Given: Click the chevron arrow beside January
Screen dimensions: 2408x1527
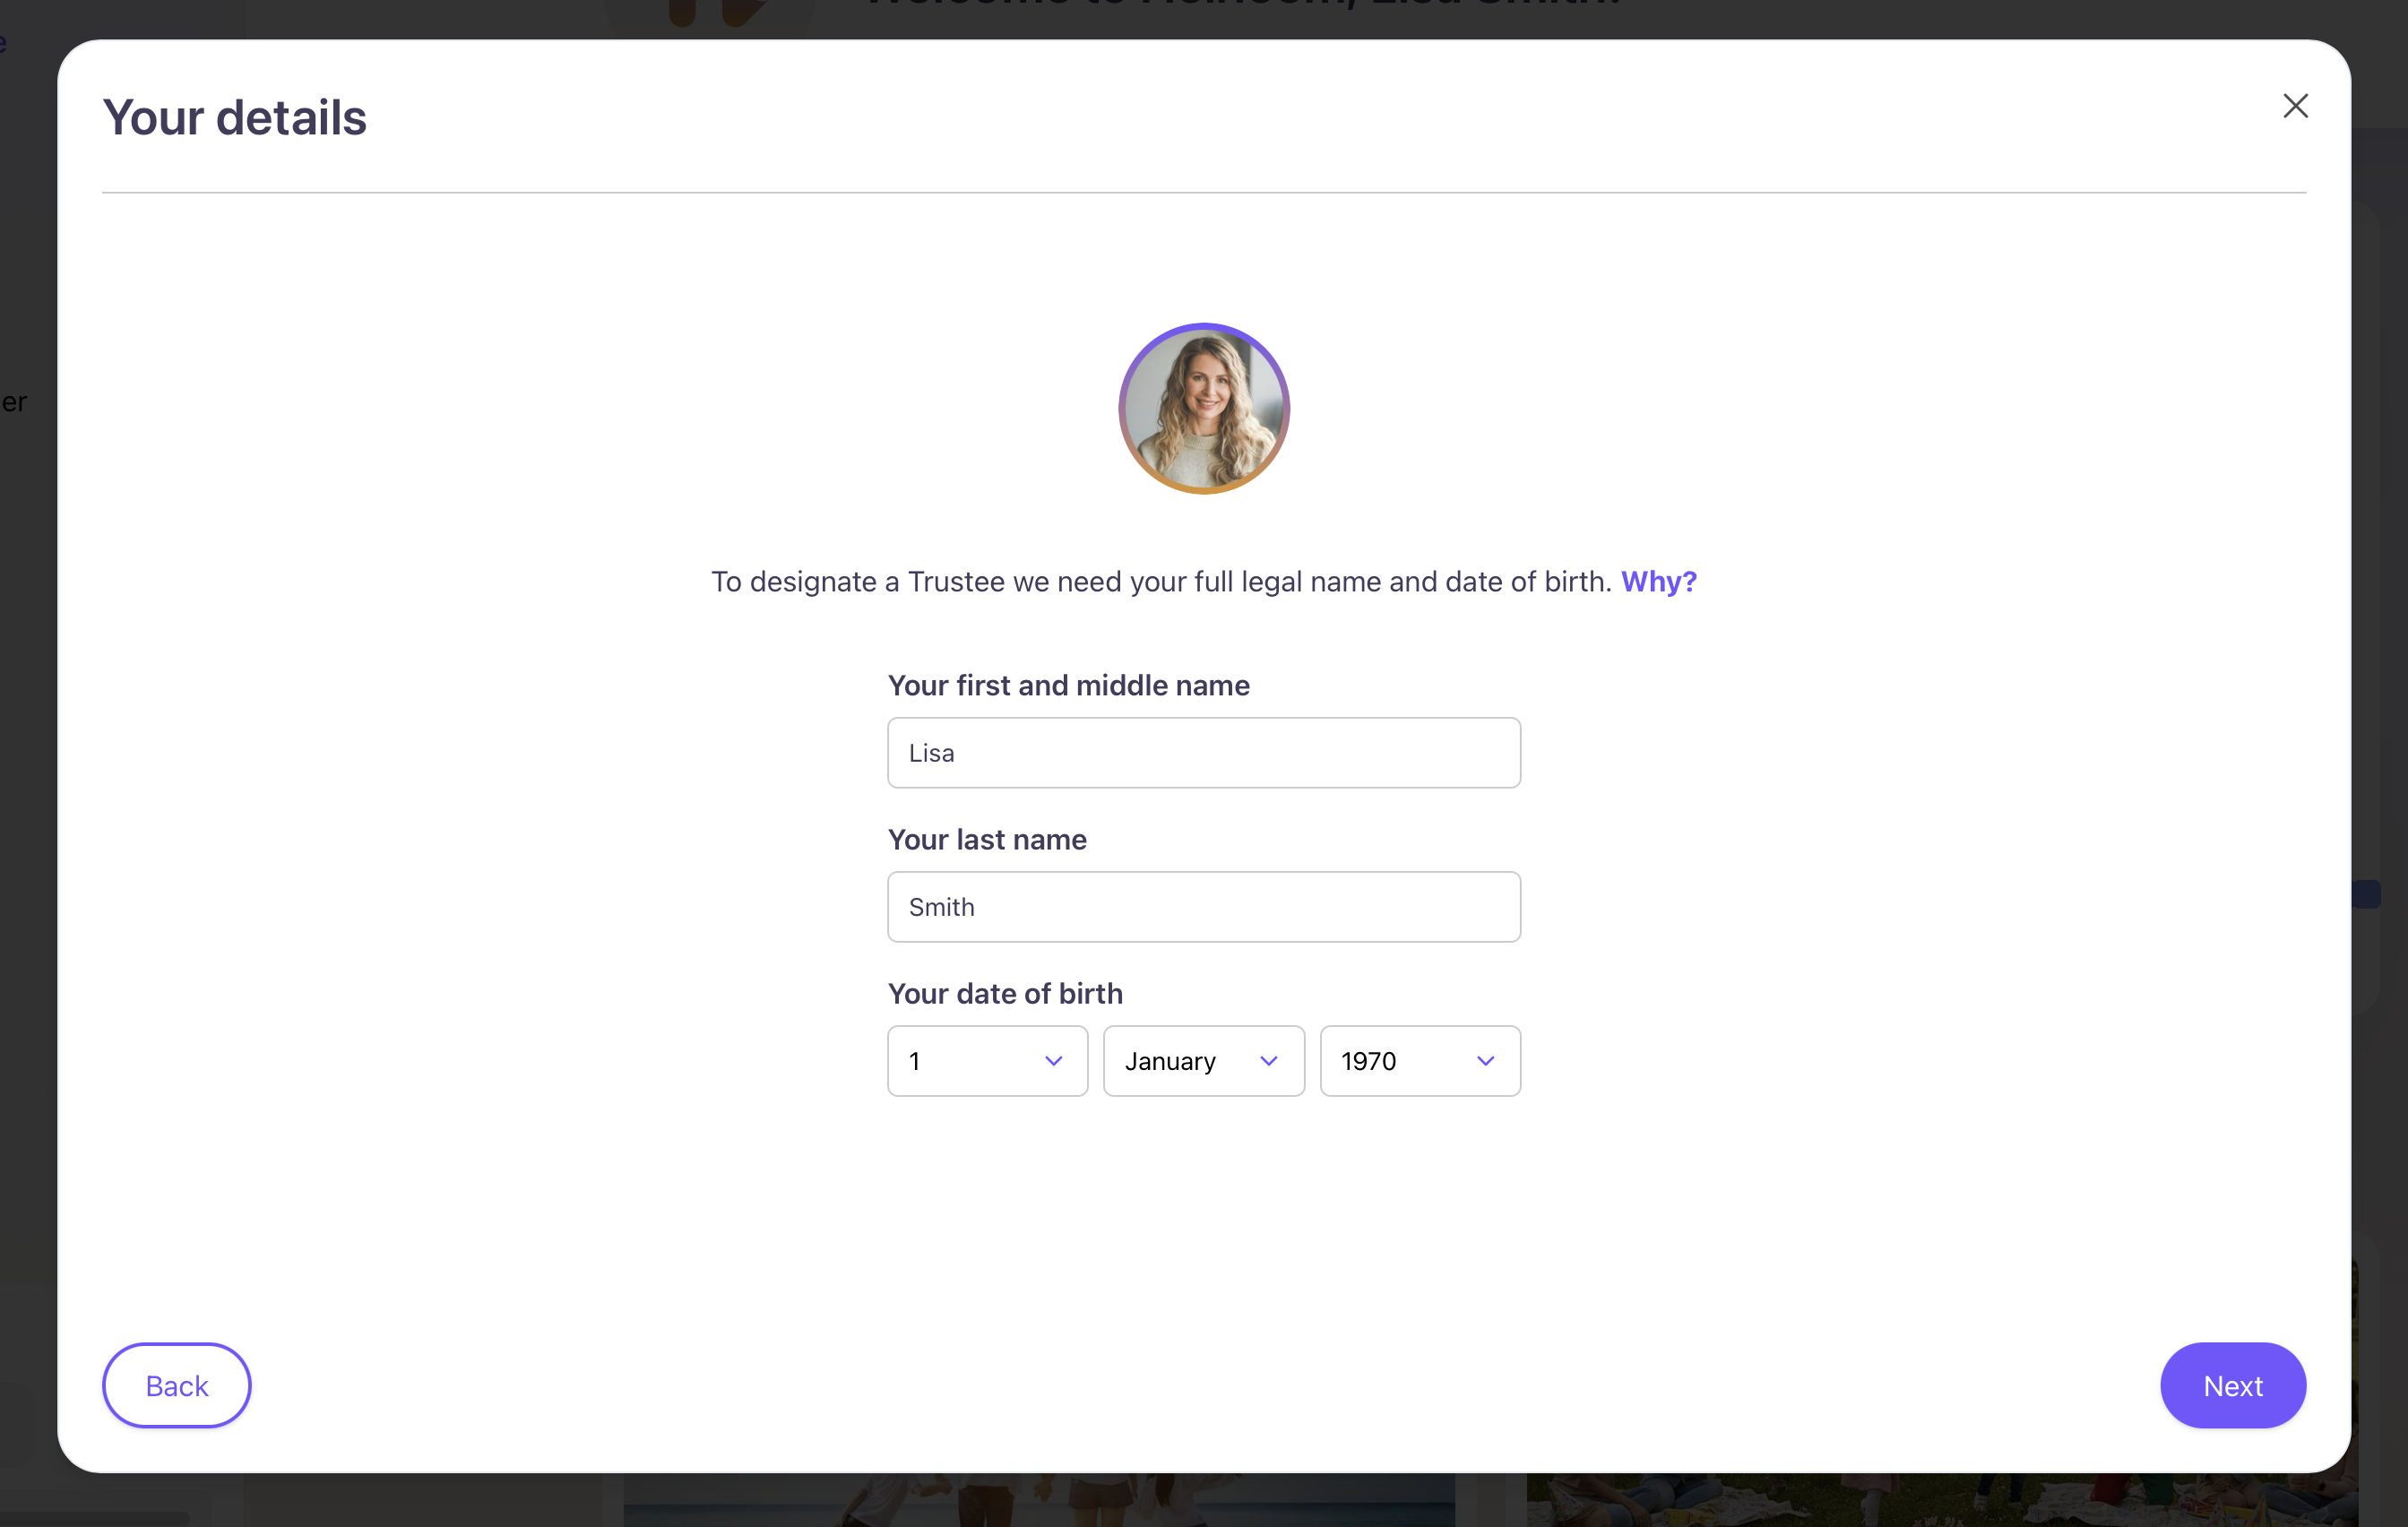Looking at the screenshot, I should point(1269,1061).
